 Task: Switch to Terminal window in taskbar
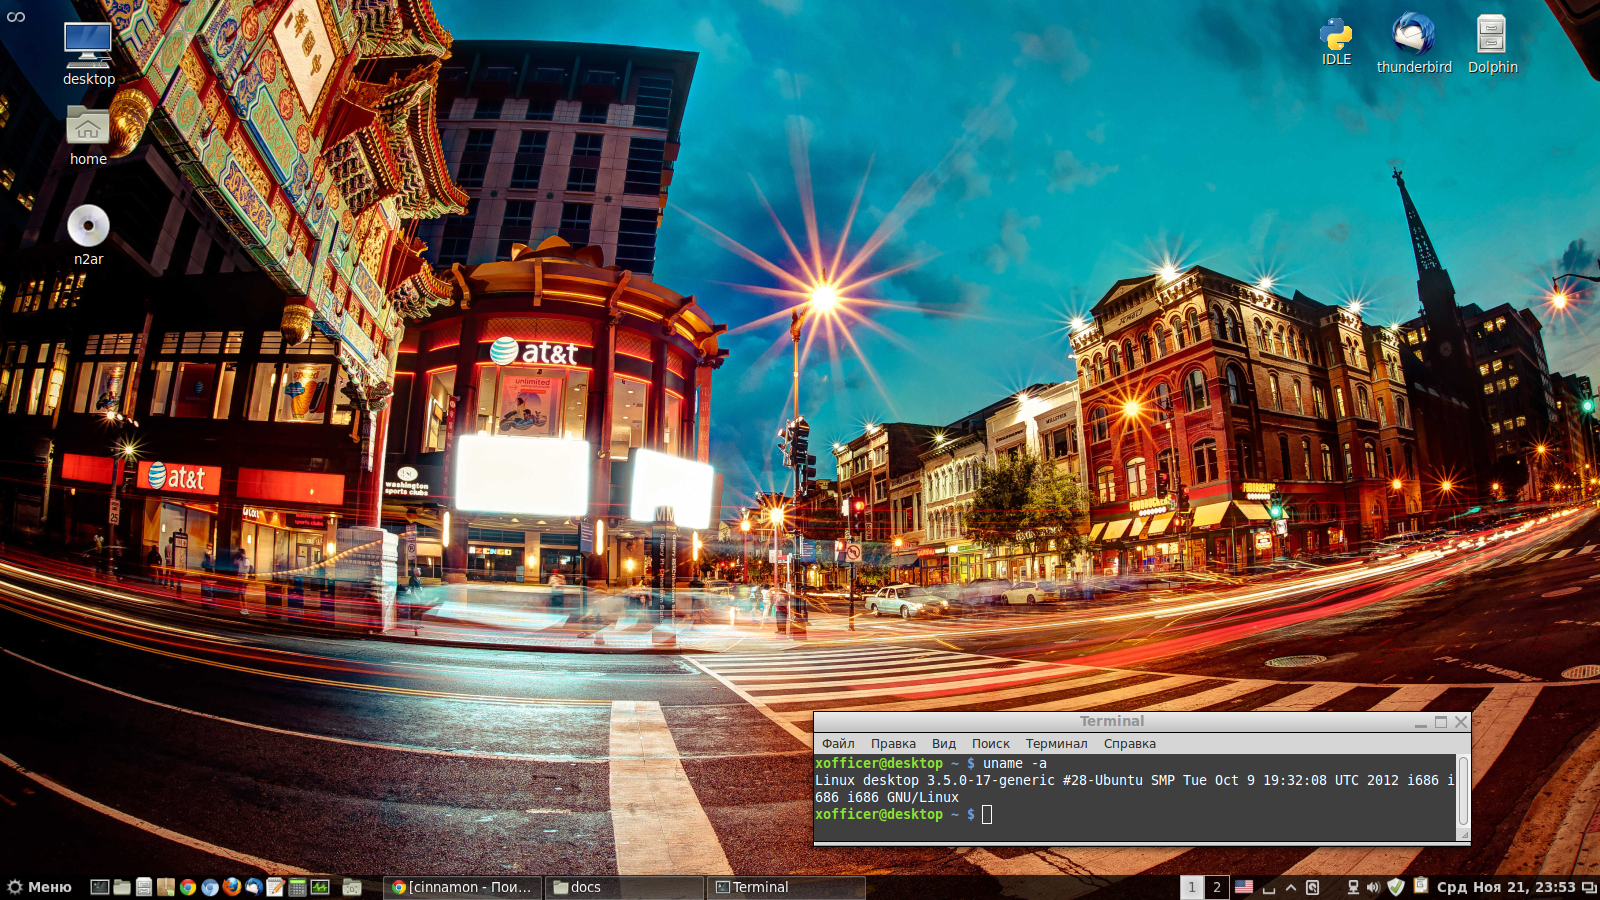(787, 887)
